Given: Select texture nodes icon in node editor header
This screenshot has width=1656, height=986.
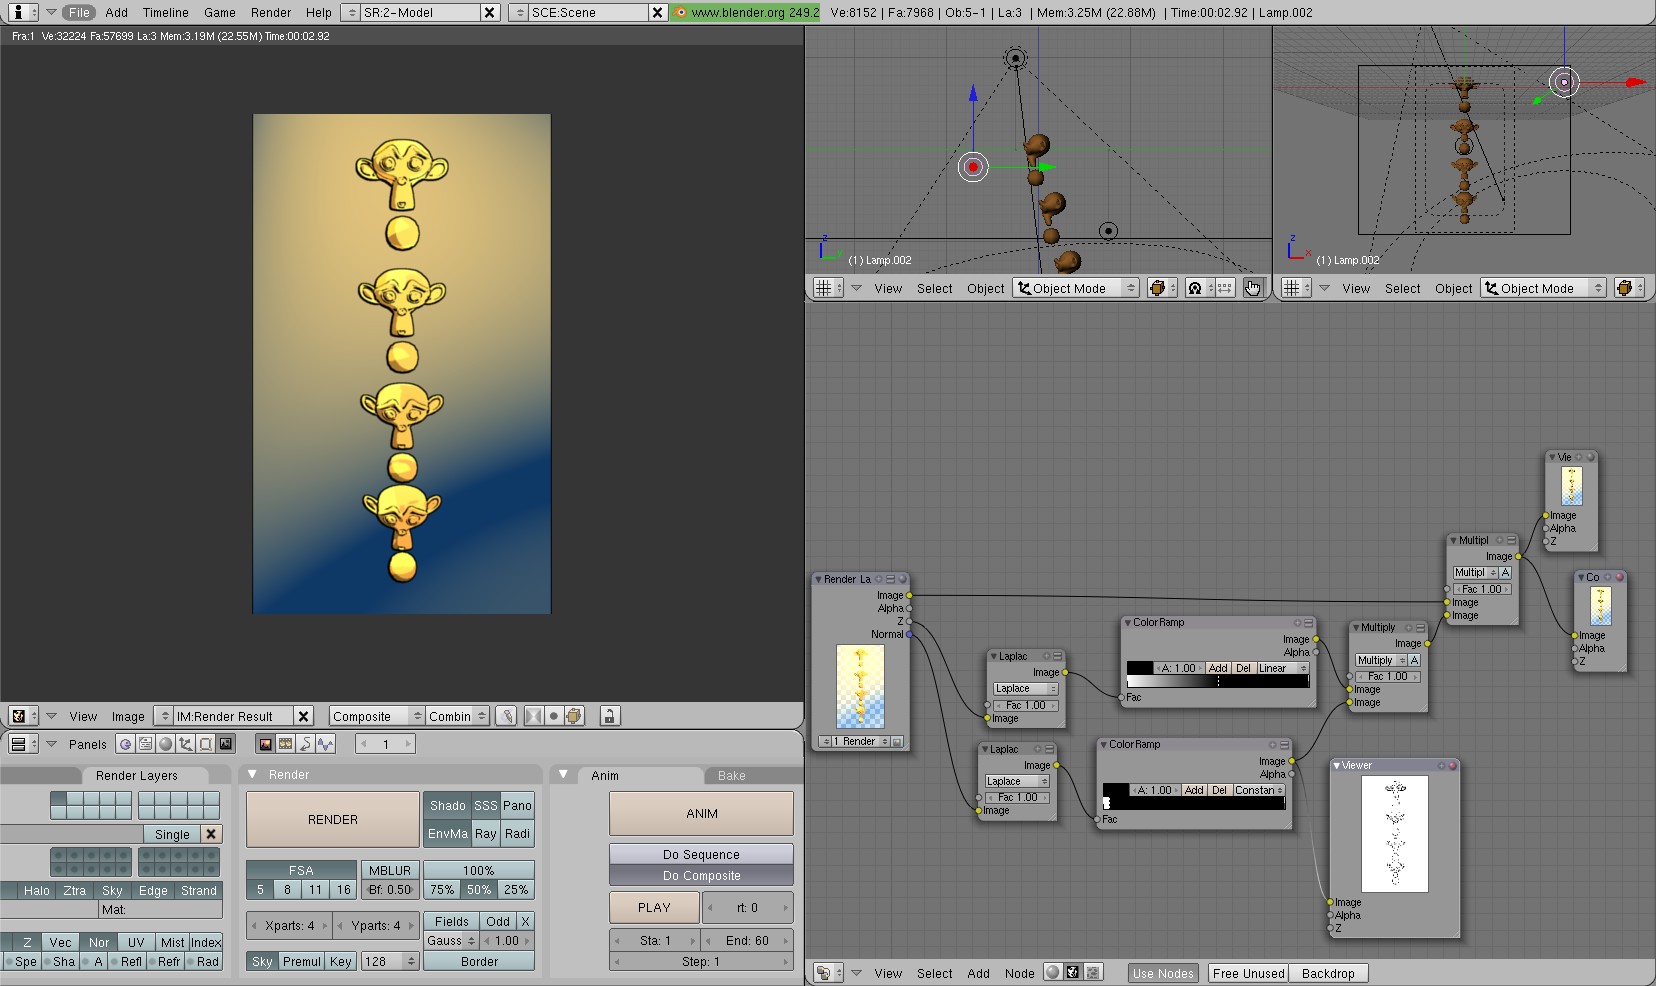Looking at the screenshot, I should [1093, 972].
